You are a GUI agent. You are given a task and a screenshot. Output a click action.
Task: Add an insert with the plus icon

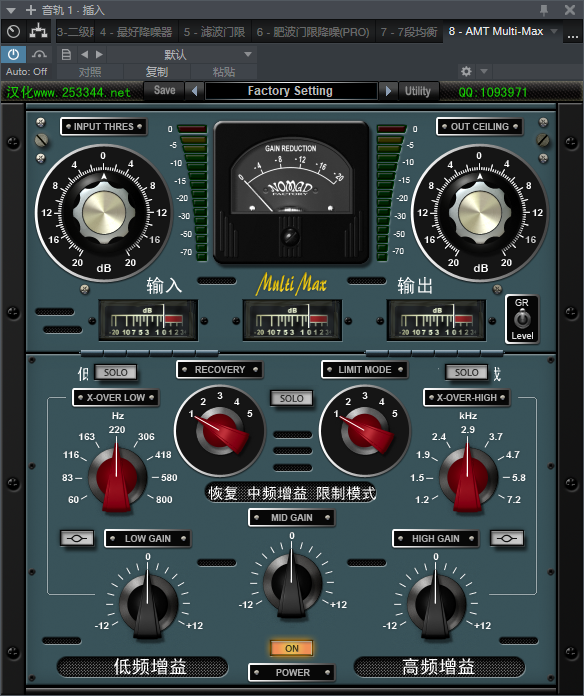pyautogui.click(x=31, y=10)
